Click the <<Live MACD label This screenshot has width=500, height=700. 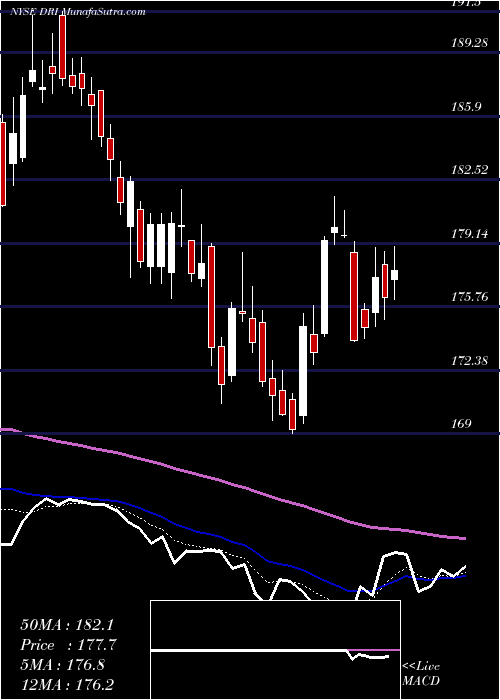[421, 673]
